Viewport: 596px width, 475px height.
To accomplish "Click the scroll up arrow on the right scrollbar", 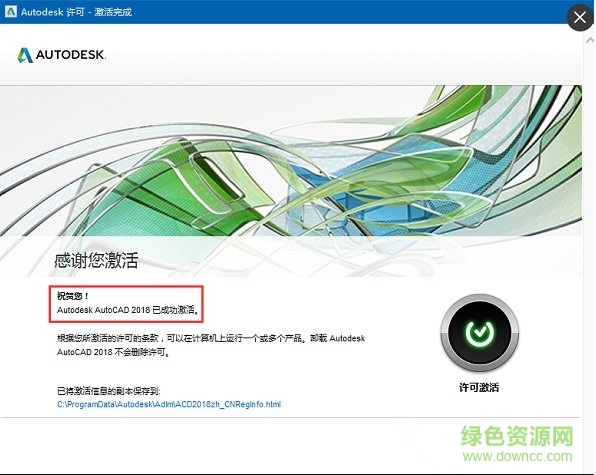I will [x=590, y=40].
